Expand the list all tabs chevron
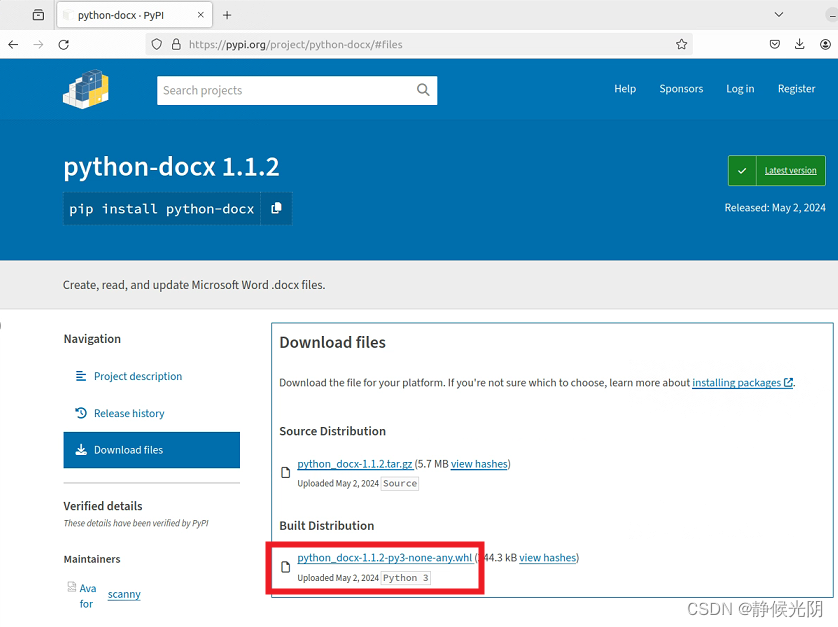 point(779,14)
